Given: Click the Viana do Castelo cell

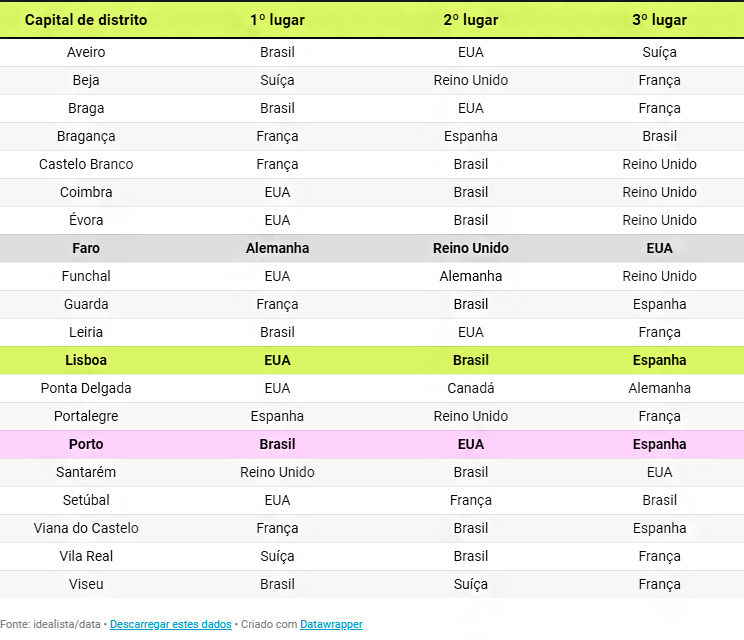Looking at the screenshot, I should [86, 528].
